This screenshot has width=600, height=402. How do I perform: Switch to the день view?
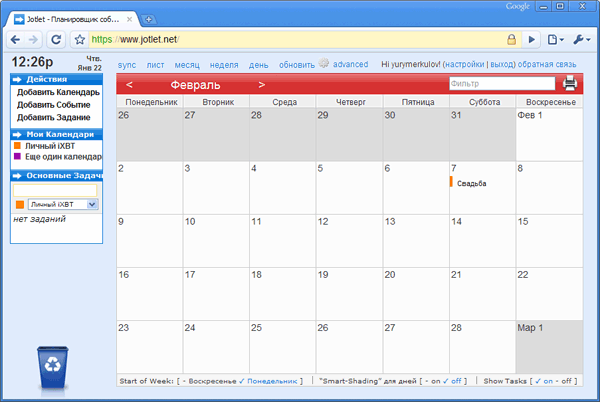258,65
